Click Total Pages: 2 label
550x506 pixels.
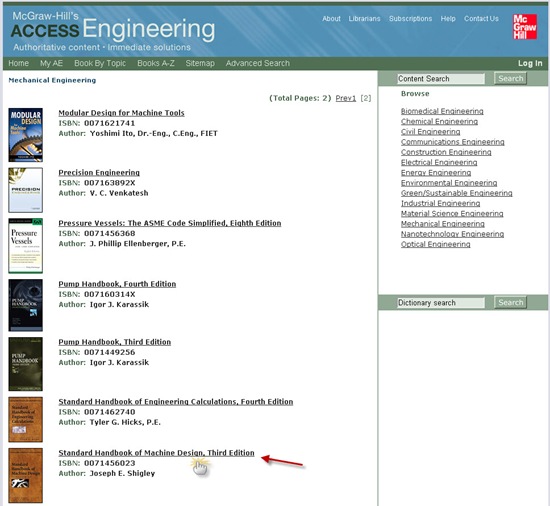click(300, 98)
